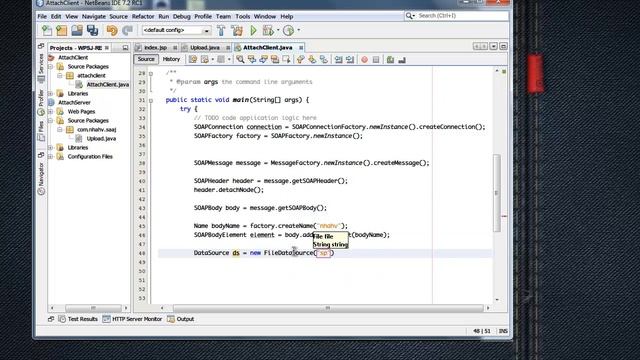The image size is (640, 360).
Task: Click the New Project toolbar icon
Action: pos(62,30)
